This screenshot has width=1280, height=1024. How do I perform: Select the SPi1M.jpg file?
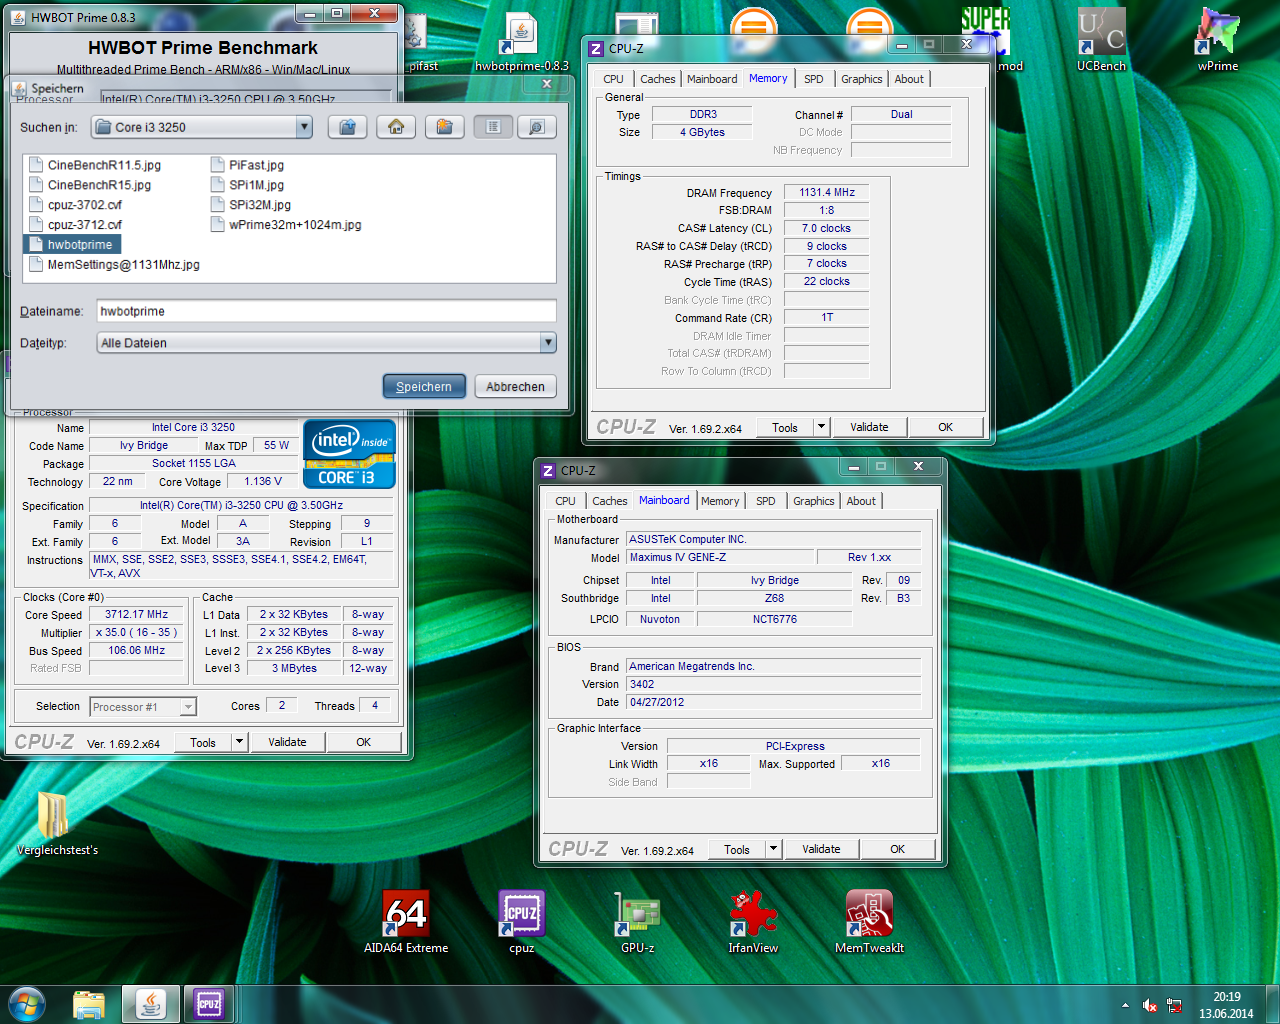point(248,185)
